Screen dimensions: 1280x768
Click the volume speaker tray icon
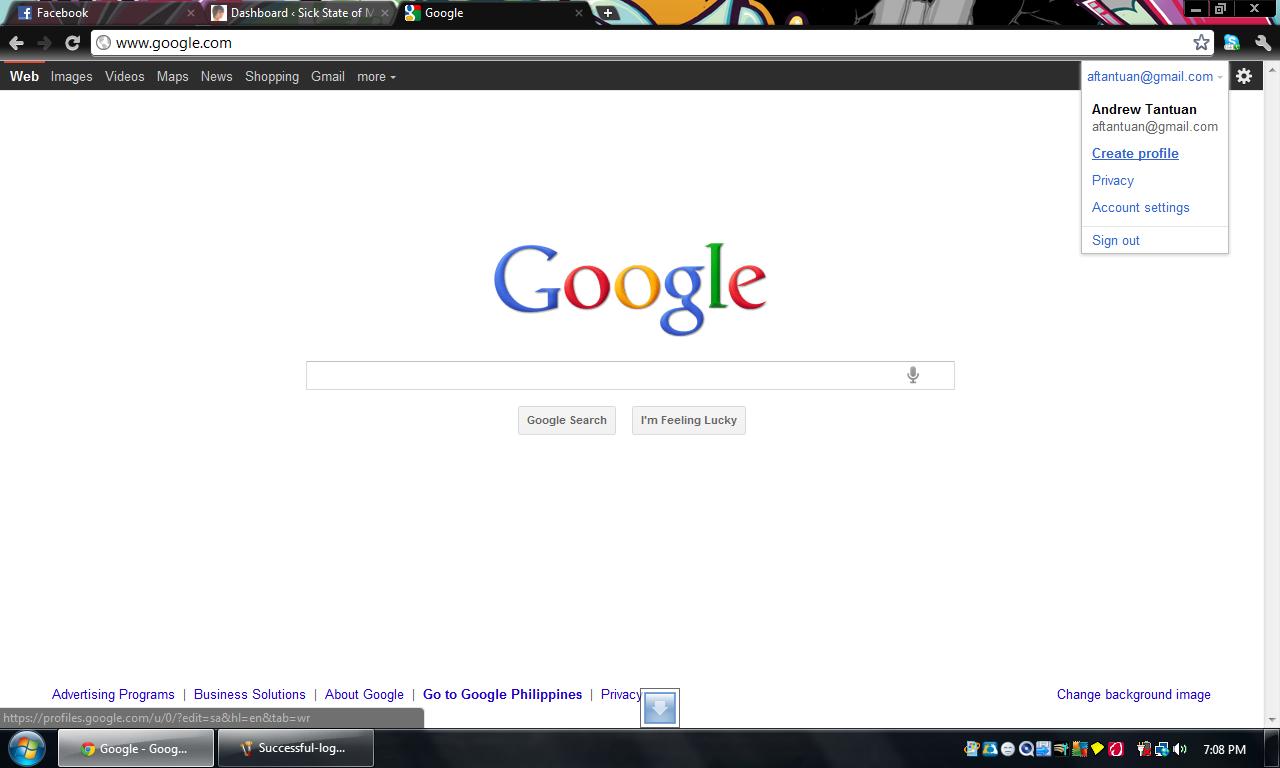coord(1180,749)
